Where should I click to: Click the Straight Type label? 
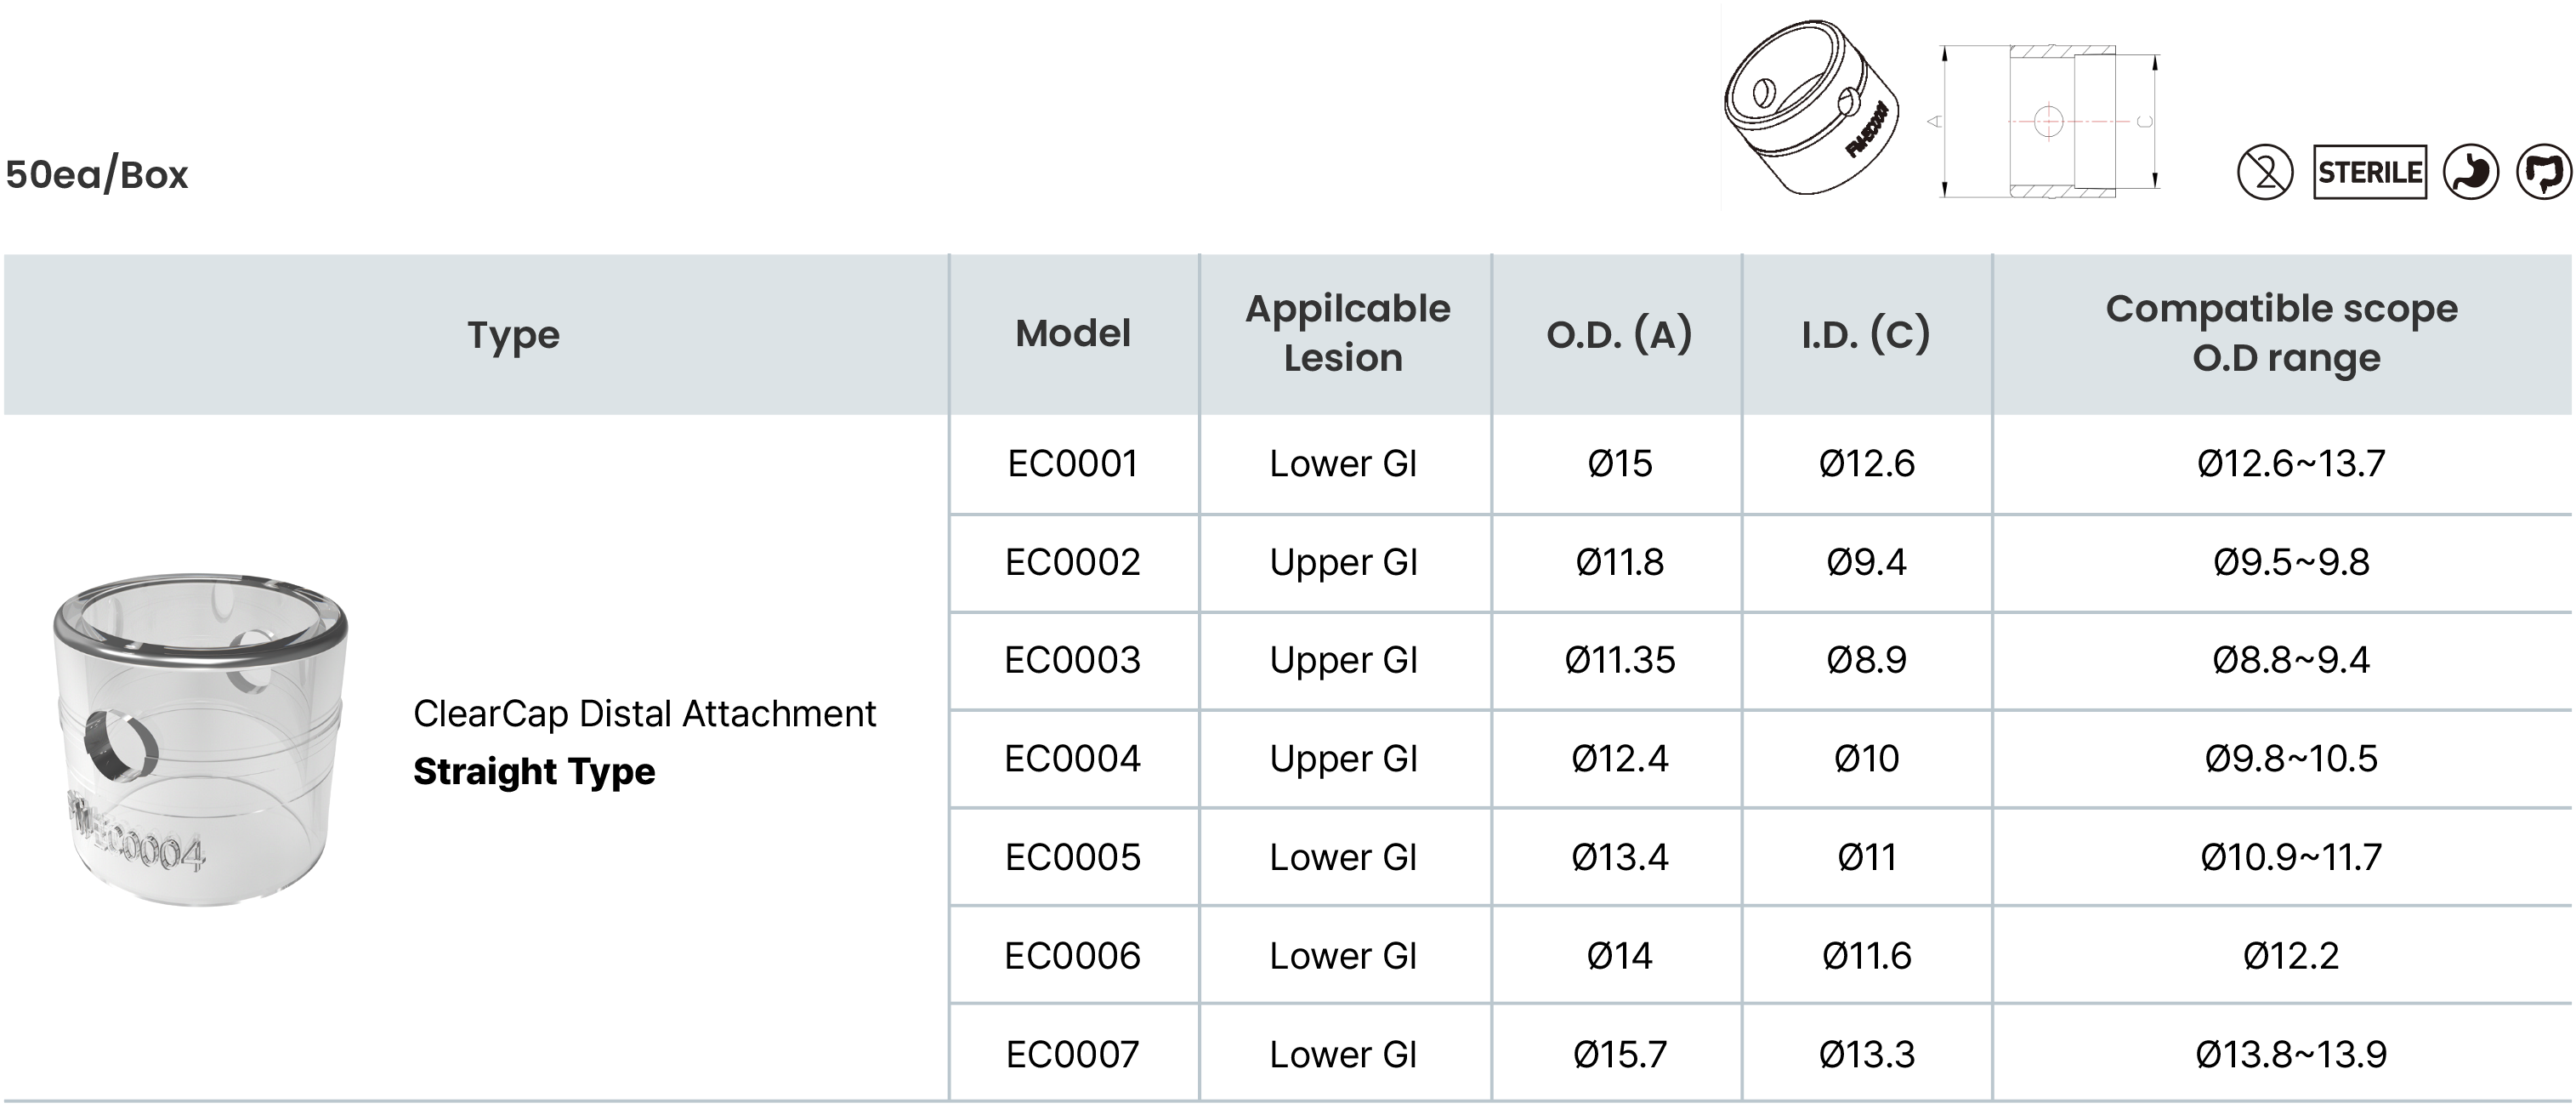534,772
